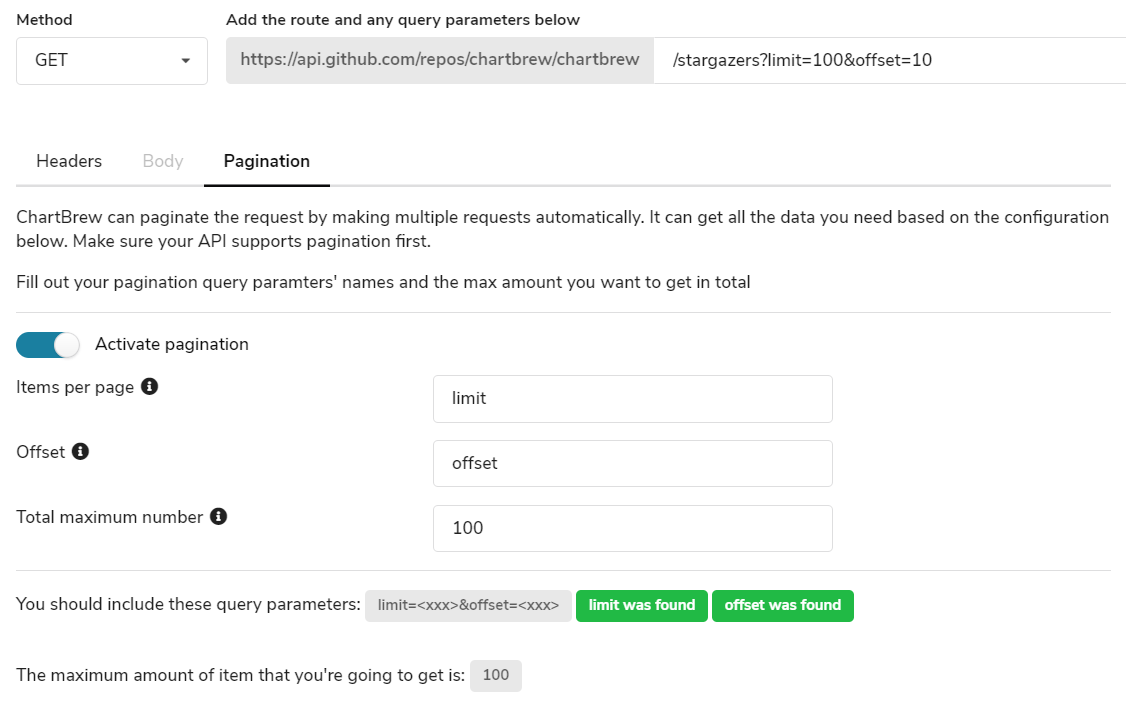Click the api.github.com base URL label

point(440,61)
